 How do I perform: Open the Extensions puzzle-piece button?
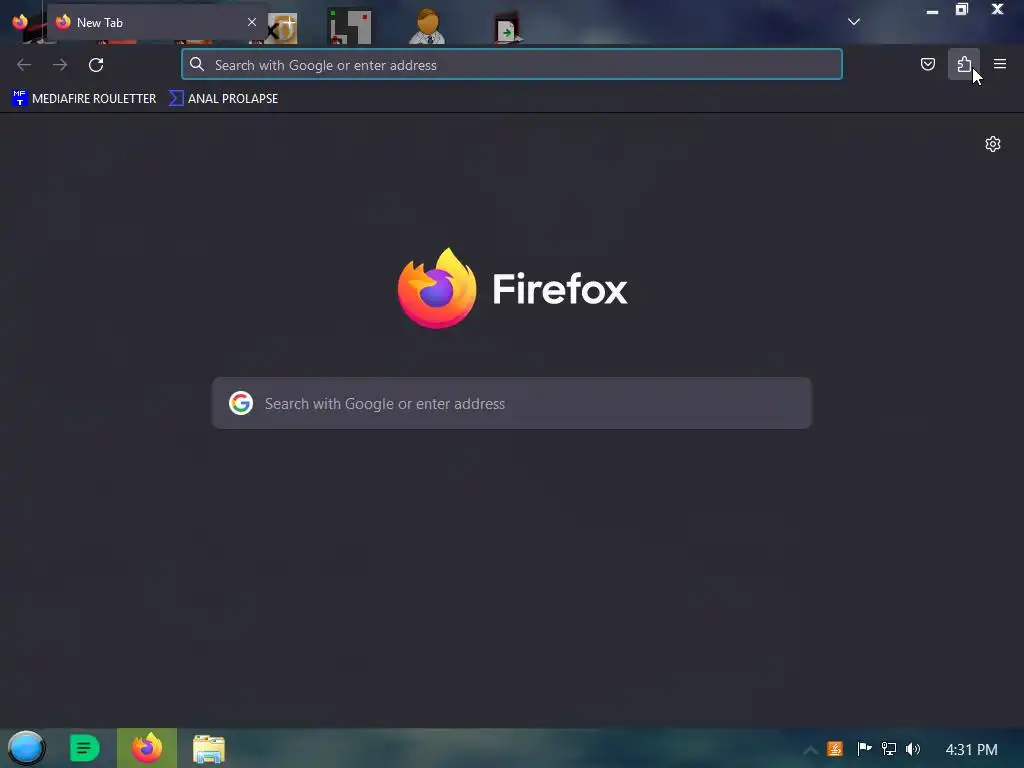(964, 64)
